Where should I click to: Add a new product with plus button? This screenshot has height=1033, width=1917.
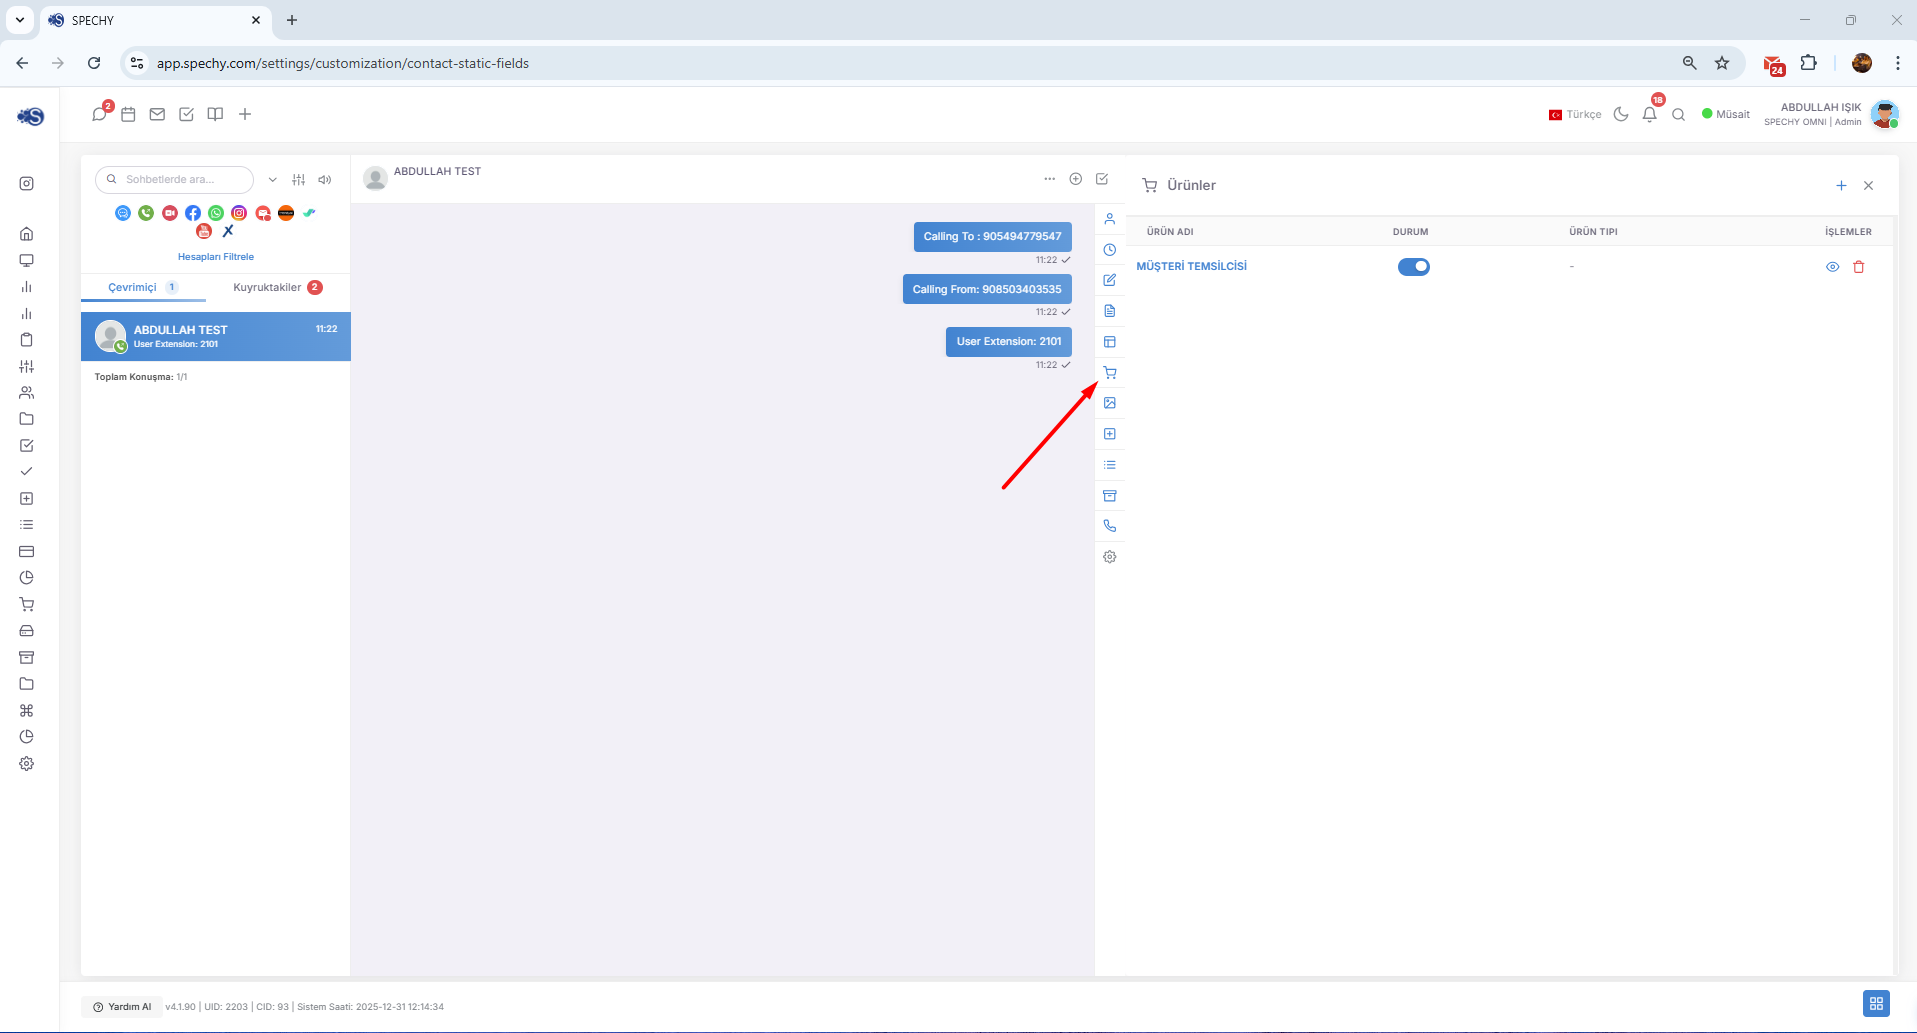pos(1841,186)
